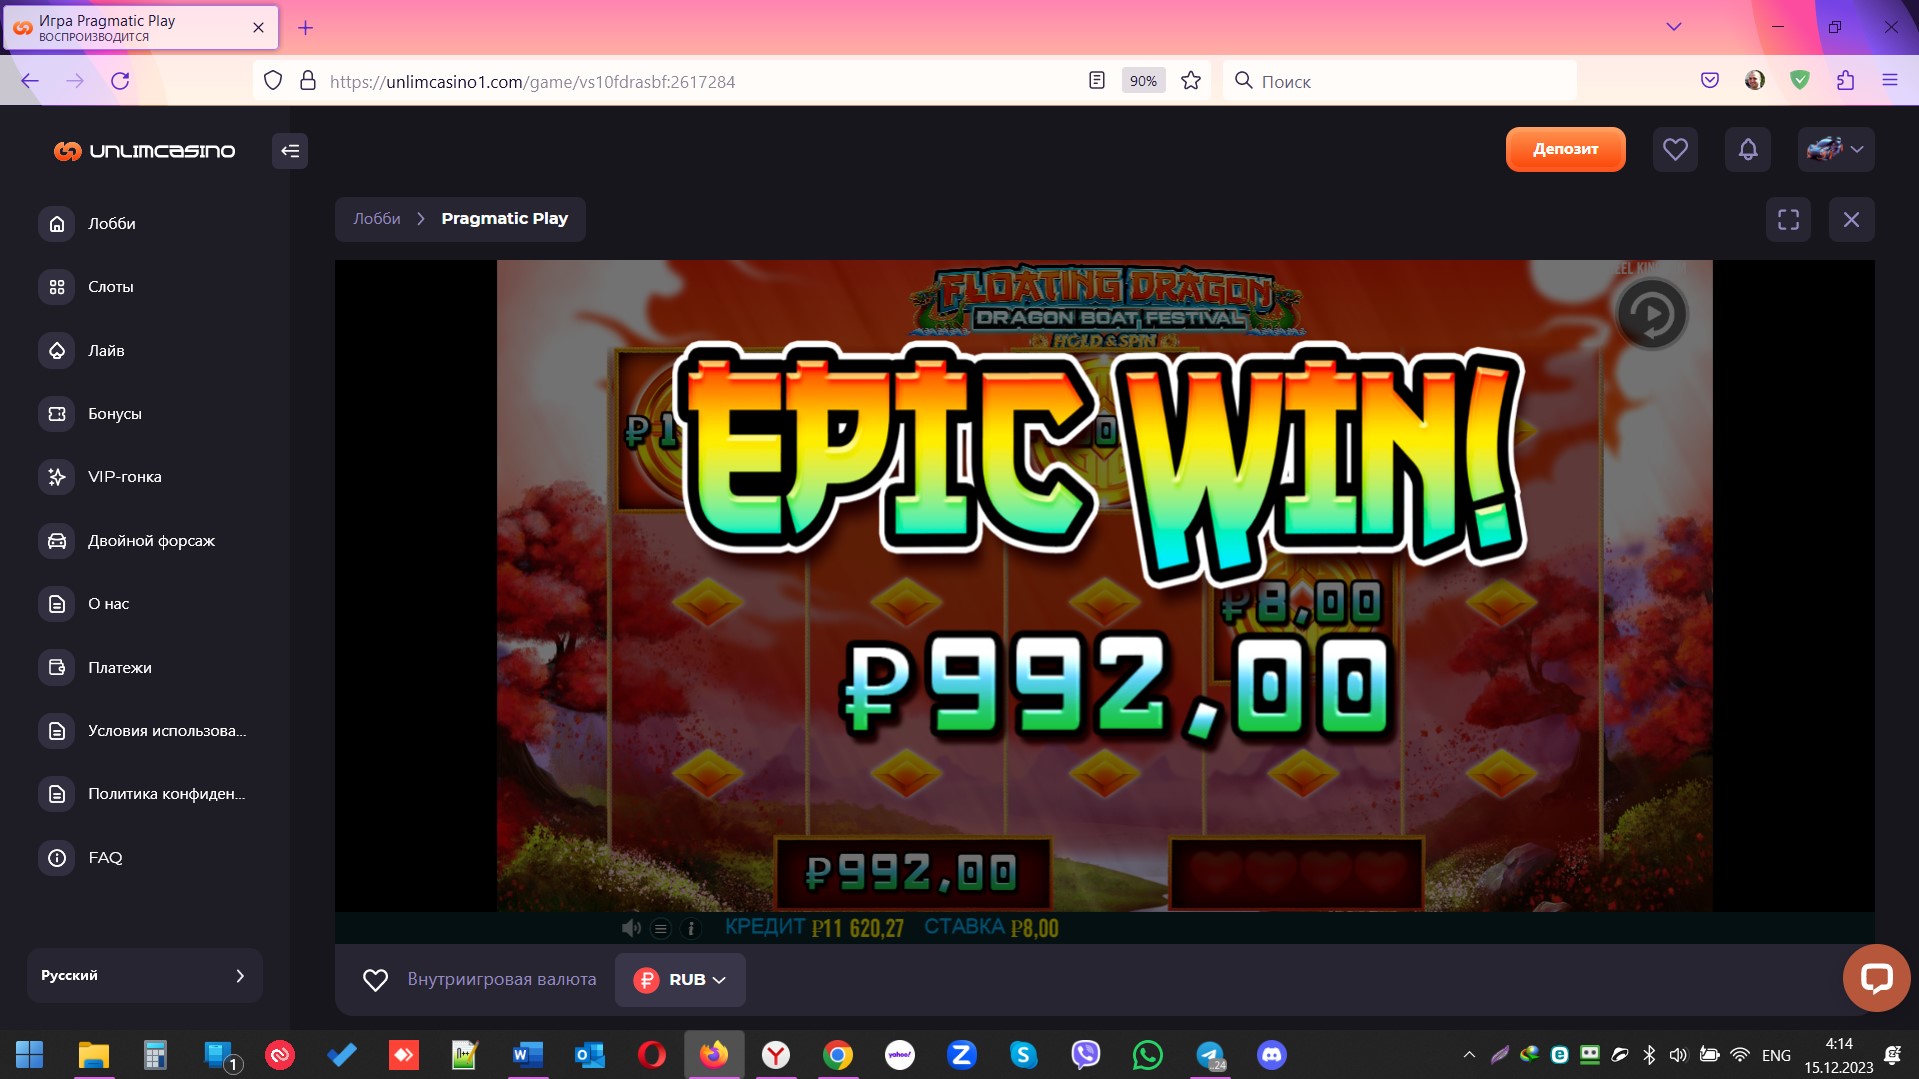The image size is (1919, 1079).
Task: Click the FAQ info icon
Action: pyautogui.click(x=57, y=858)
